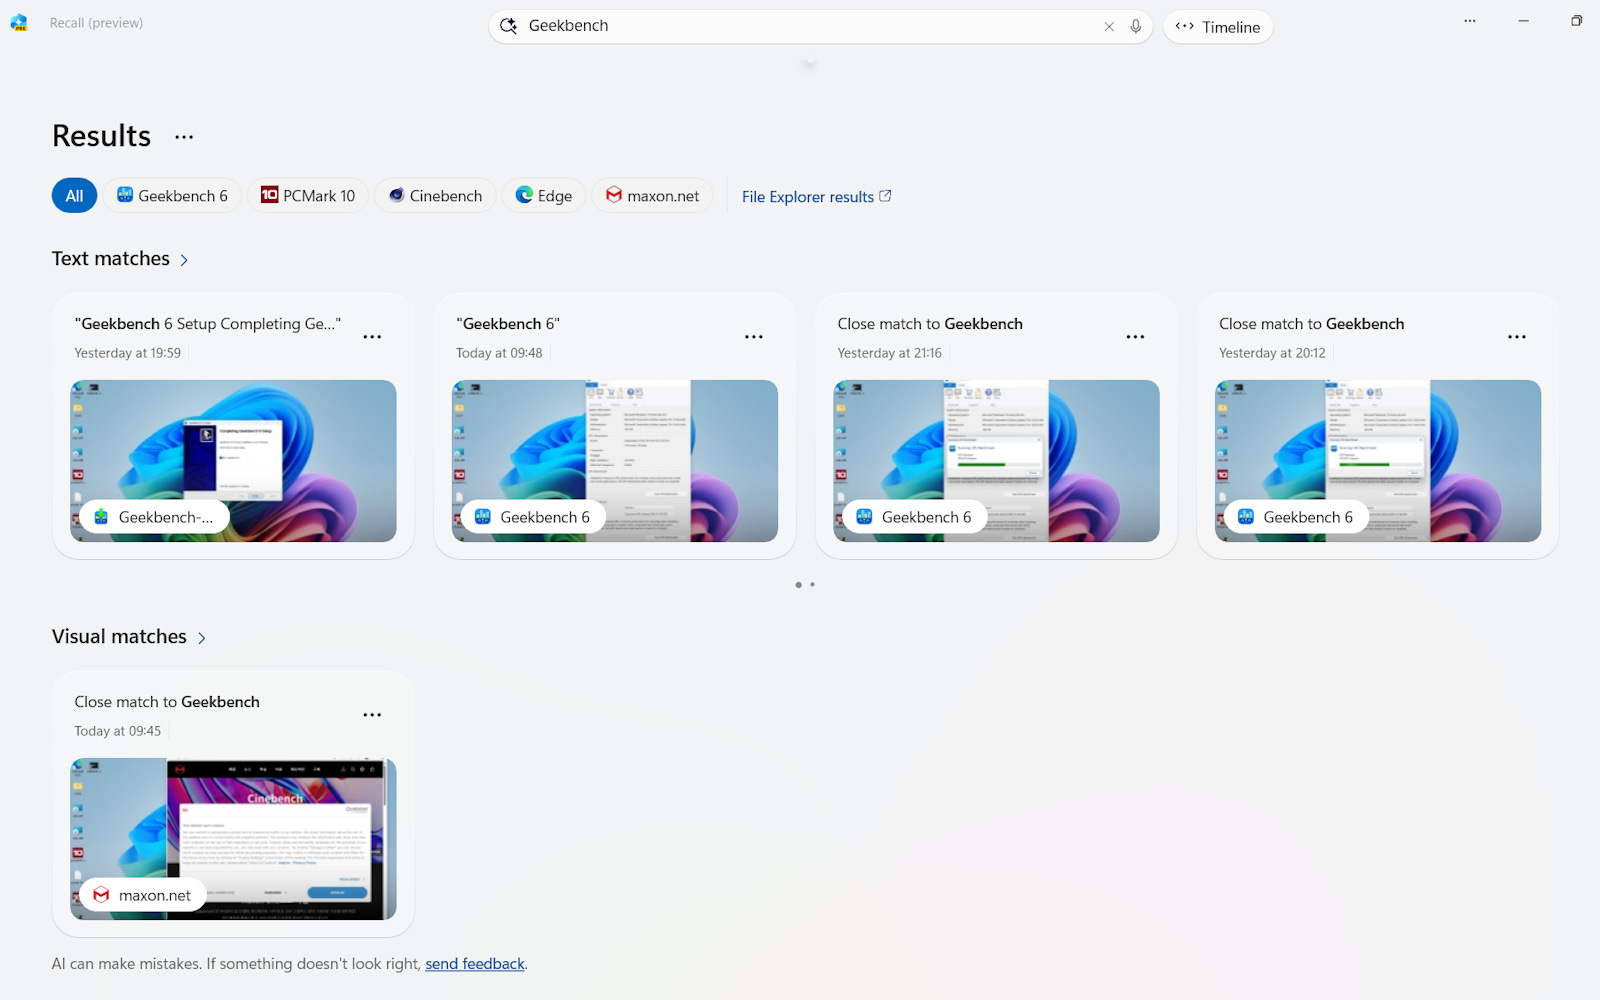Open the Yesterday at 21:16 snapshot thumbnail
The height and width of the screenshot is (1000, 1600).
pos(996,461)
